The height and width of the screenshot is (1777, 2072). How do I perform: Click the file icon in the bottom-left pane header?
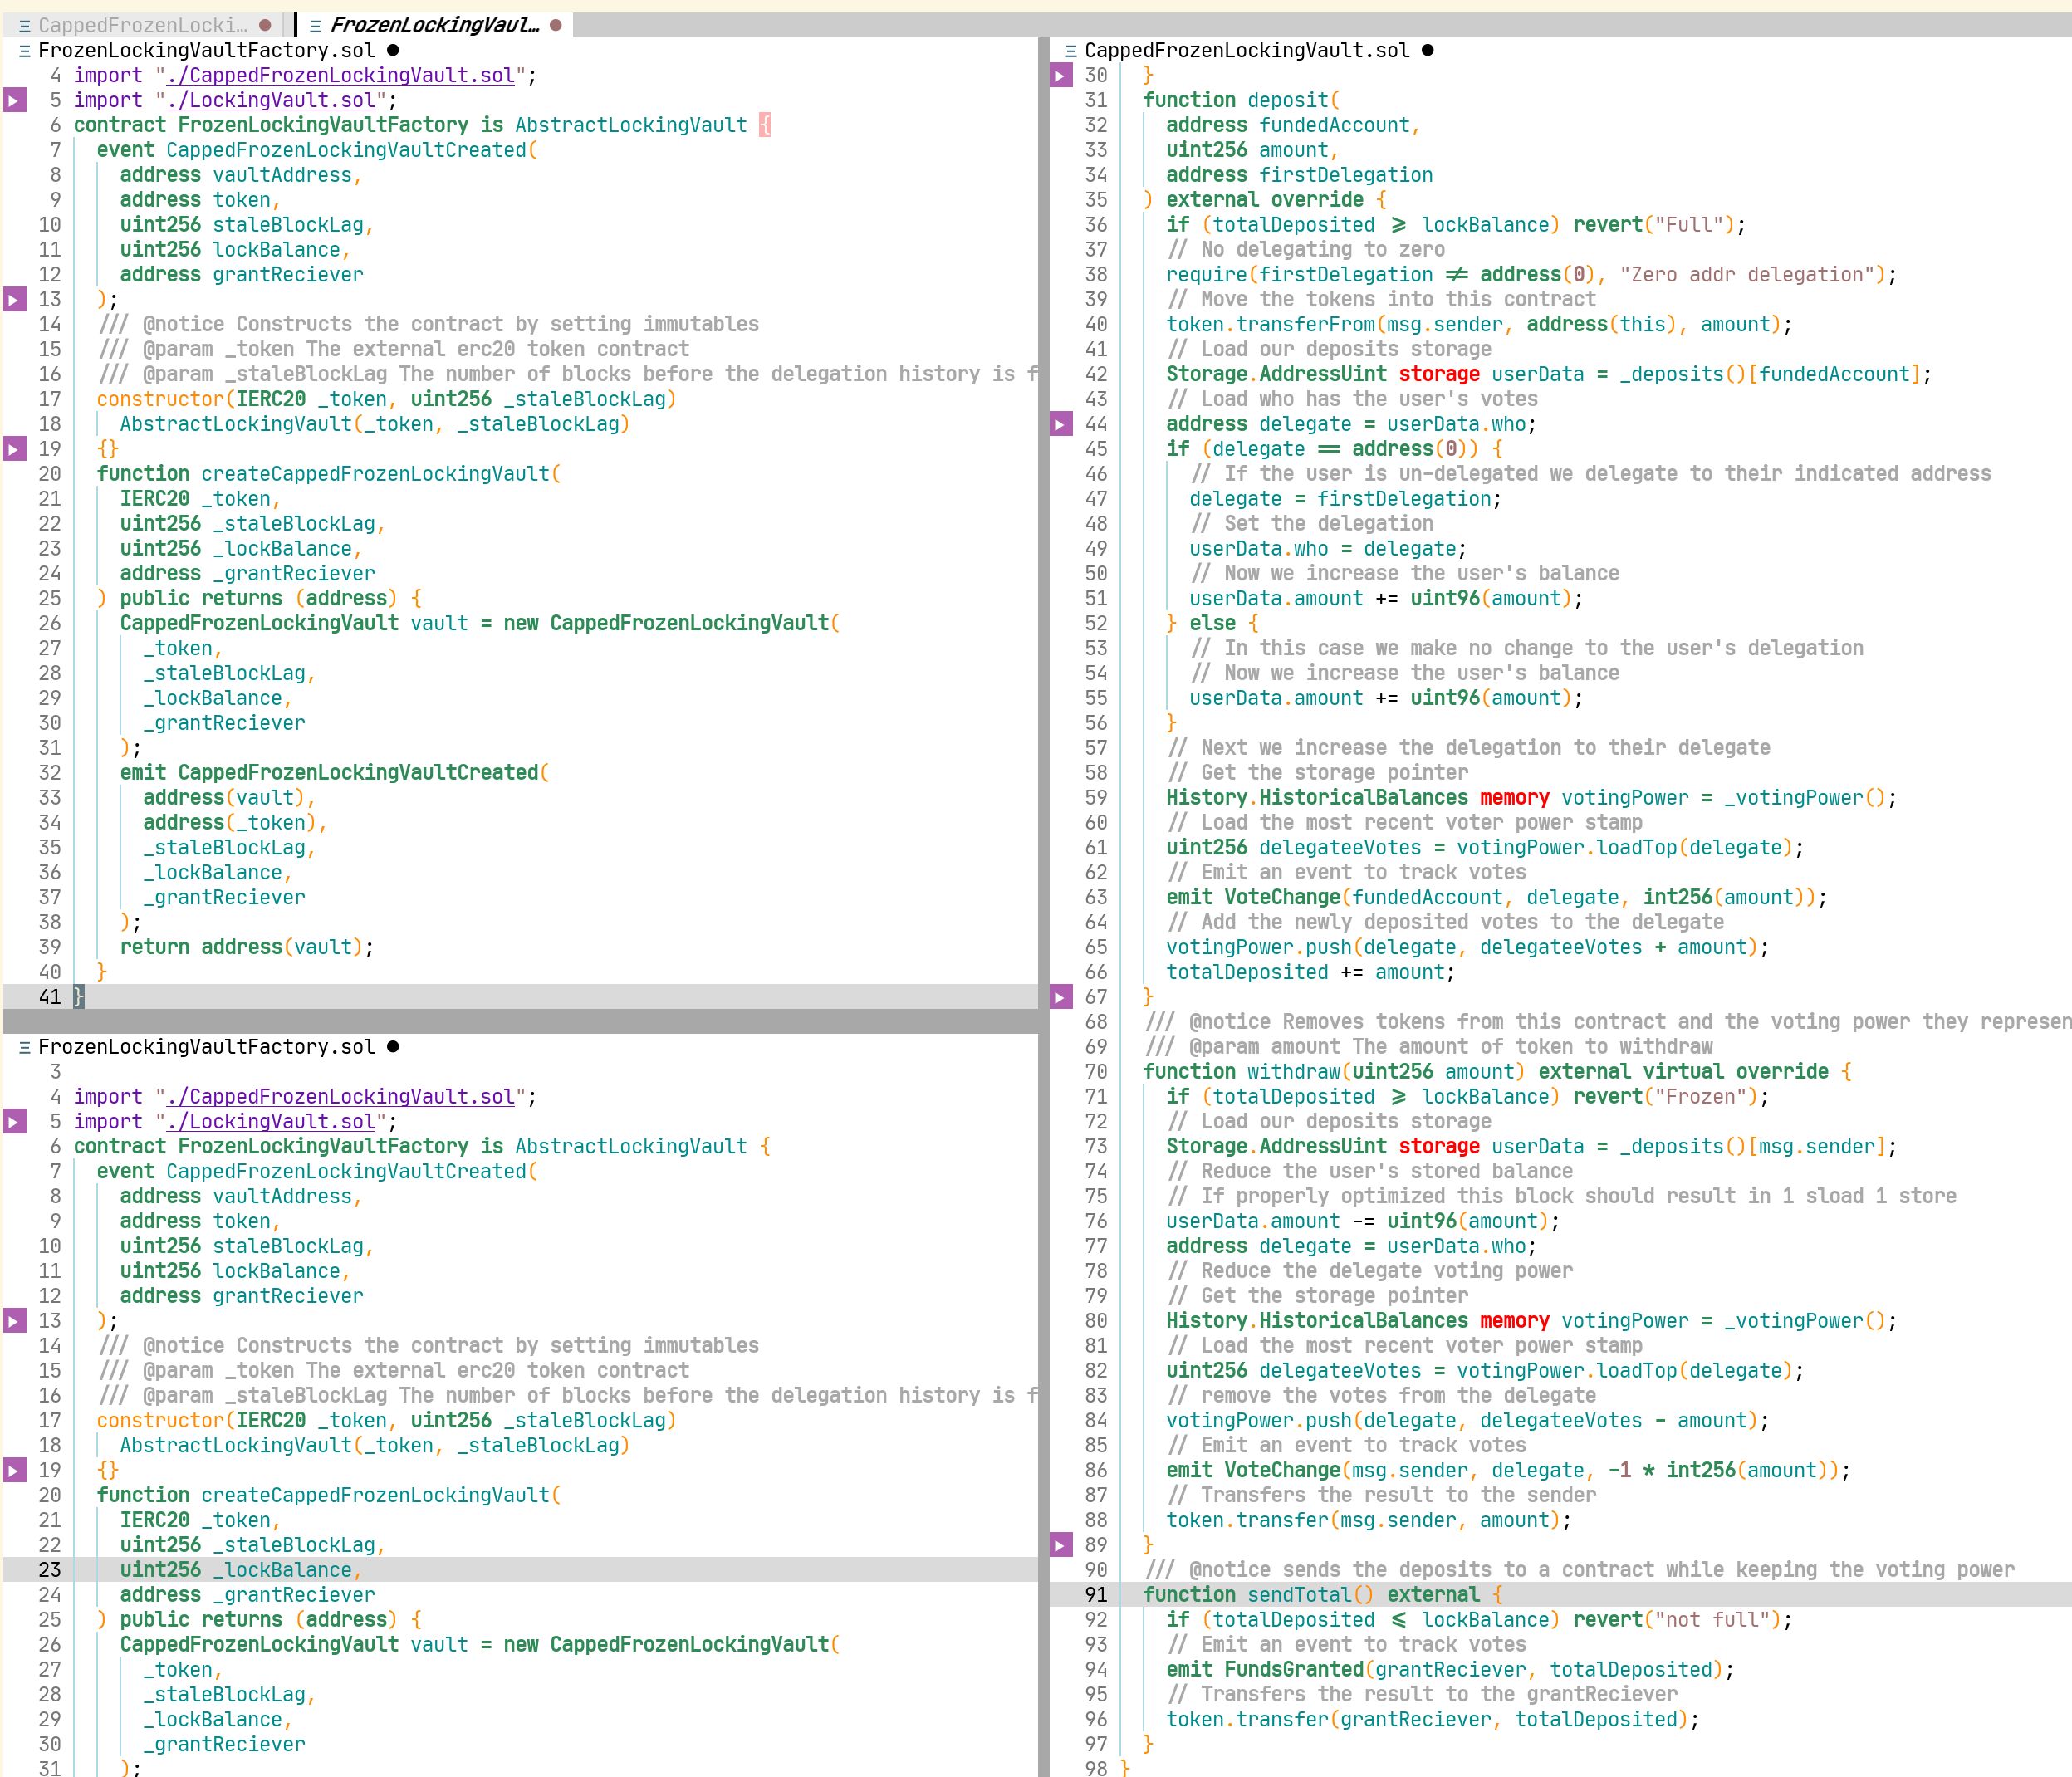tap(24, 1047)
